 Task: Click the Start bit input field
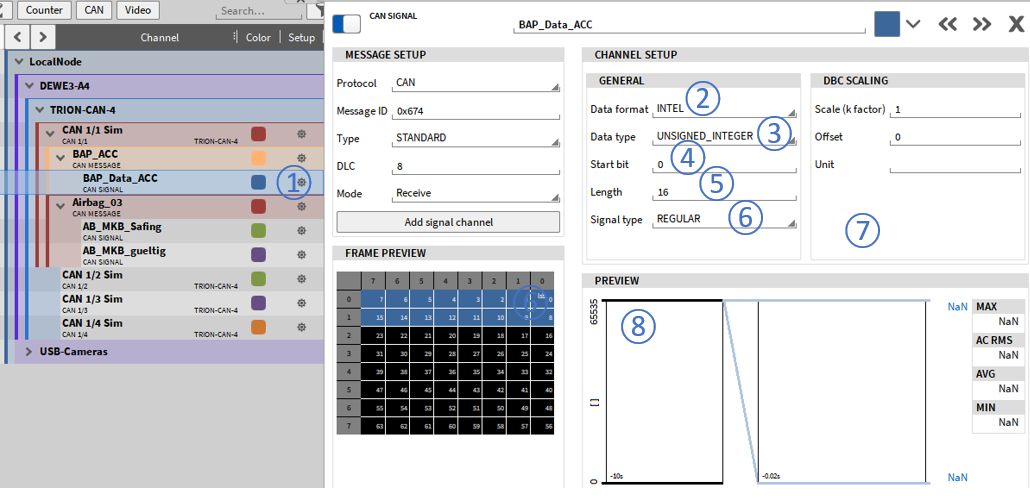click(x=725, y=164)
